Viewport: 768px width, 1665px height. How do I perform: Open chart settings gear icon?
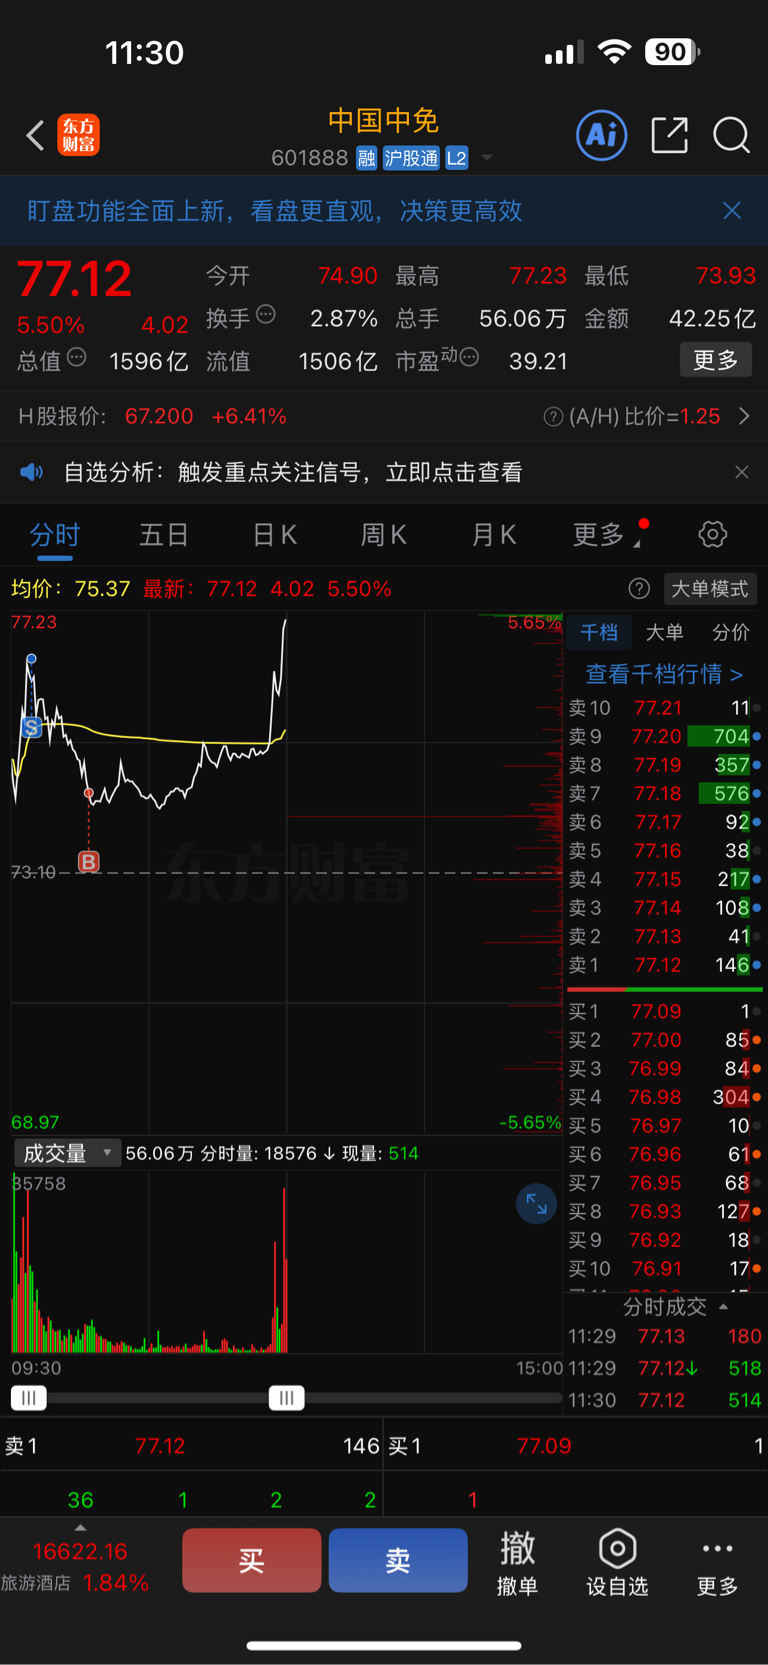pyautogui.click(x=712, y=534)
